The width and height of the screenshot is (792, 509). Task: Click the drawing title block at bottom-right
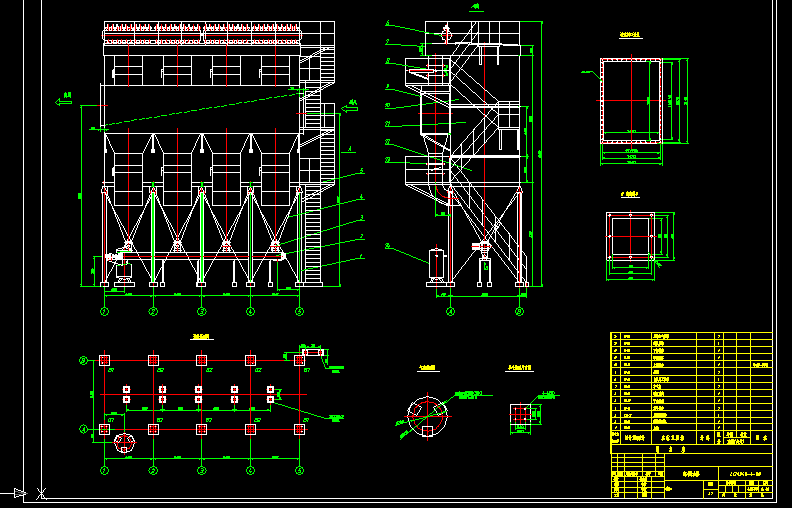tap(690, 475)
